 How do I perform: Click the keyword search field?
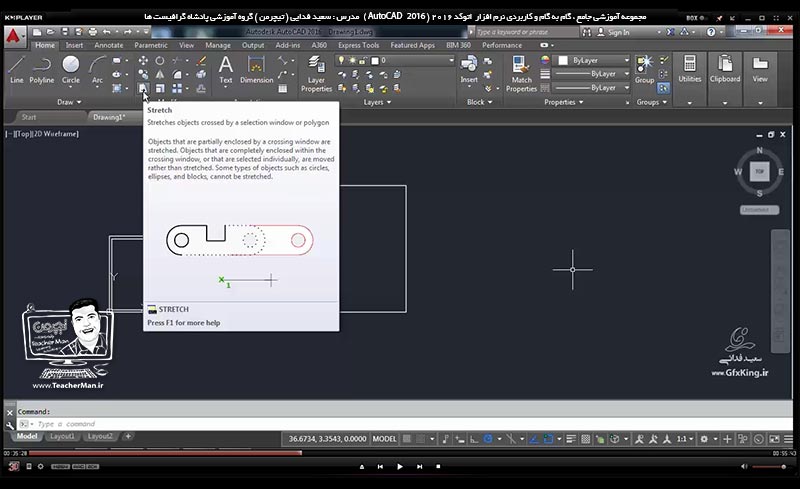(527, 32)
